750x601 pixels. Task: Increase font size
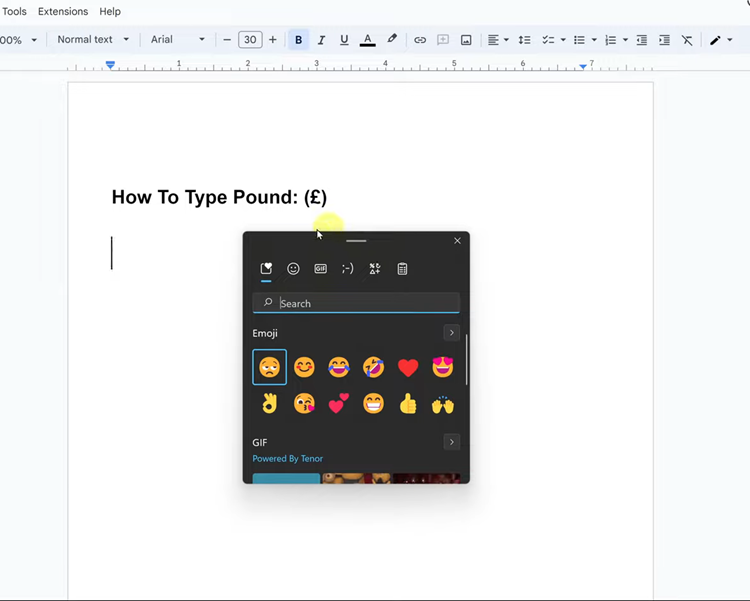coord(273,40)
